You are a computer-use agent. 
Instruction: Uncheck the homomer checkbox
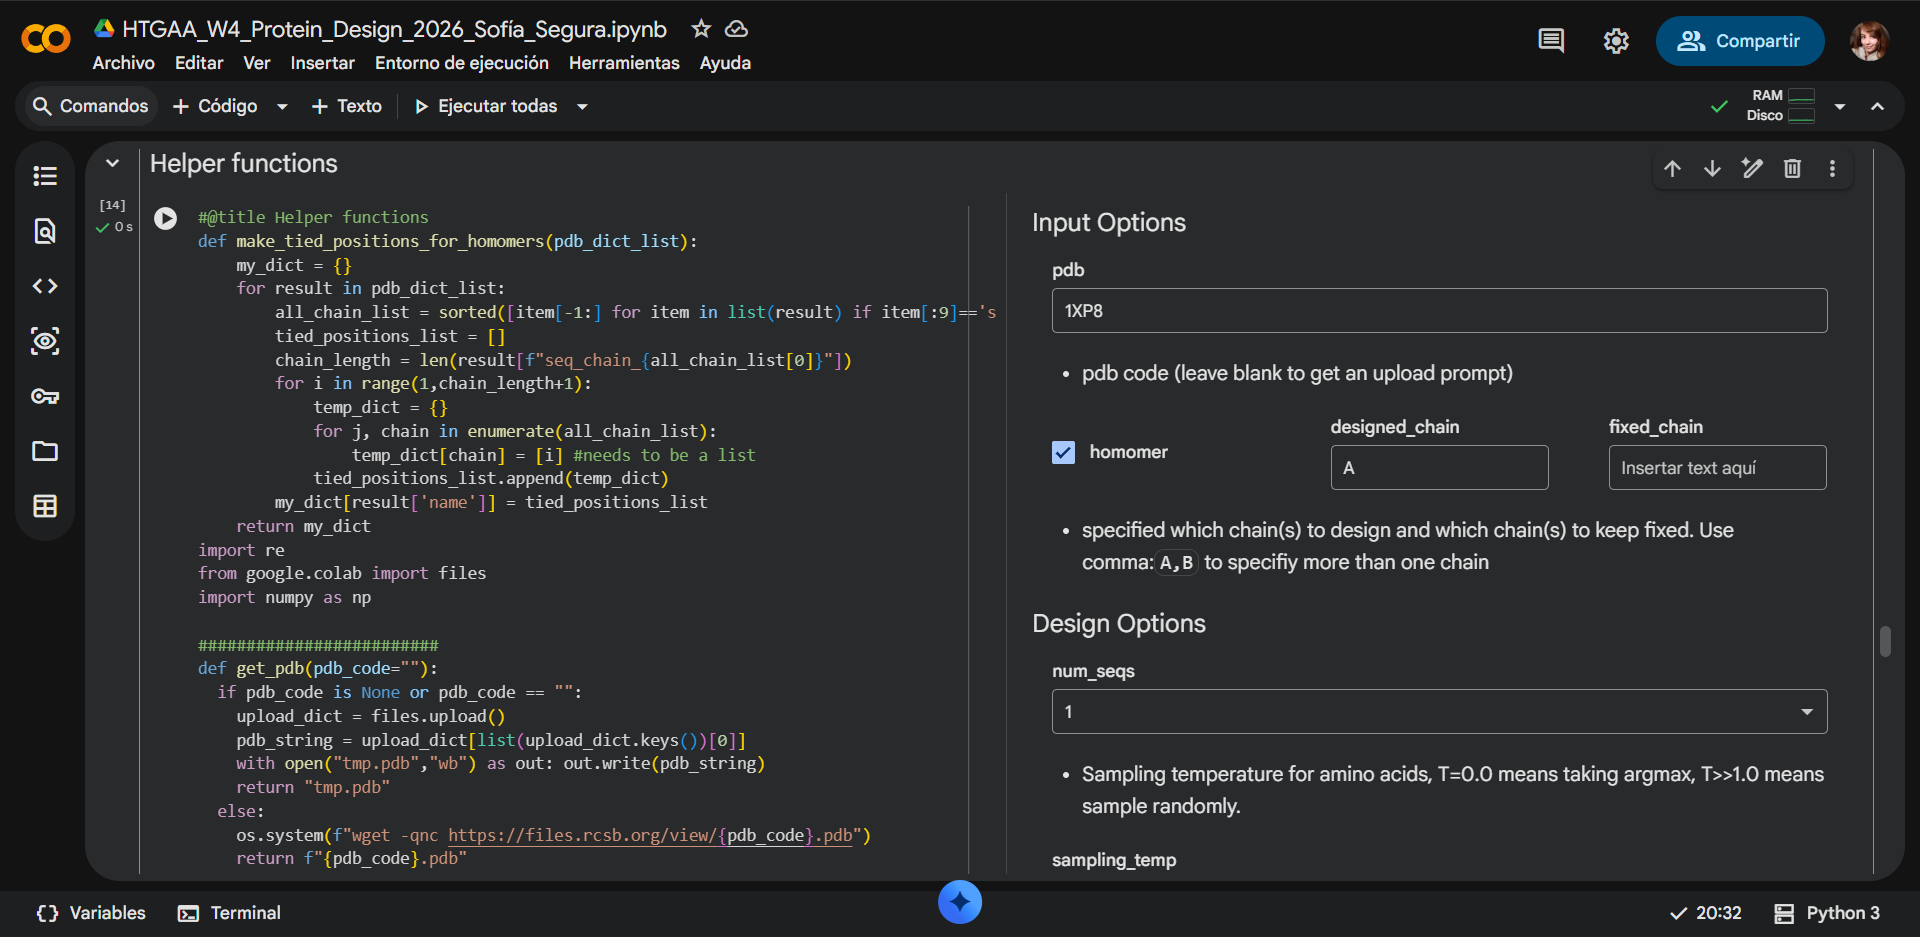click(1063, 452)
